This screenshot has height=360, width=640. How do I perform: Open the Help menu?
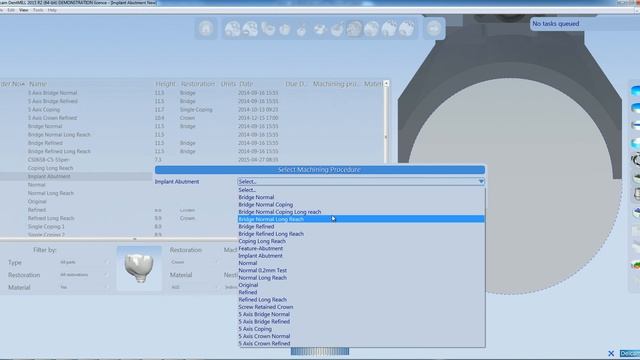coord(52,10)
